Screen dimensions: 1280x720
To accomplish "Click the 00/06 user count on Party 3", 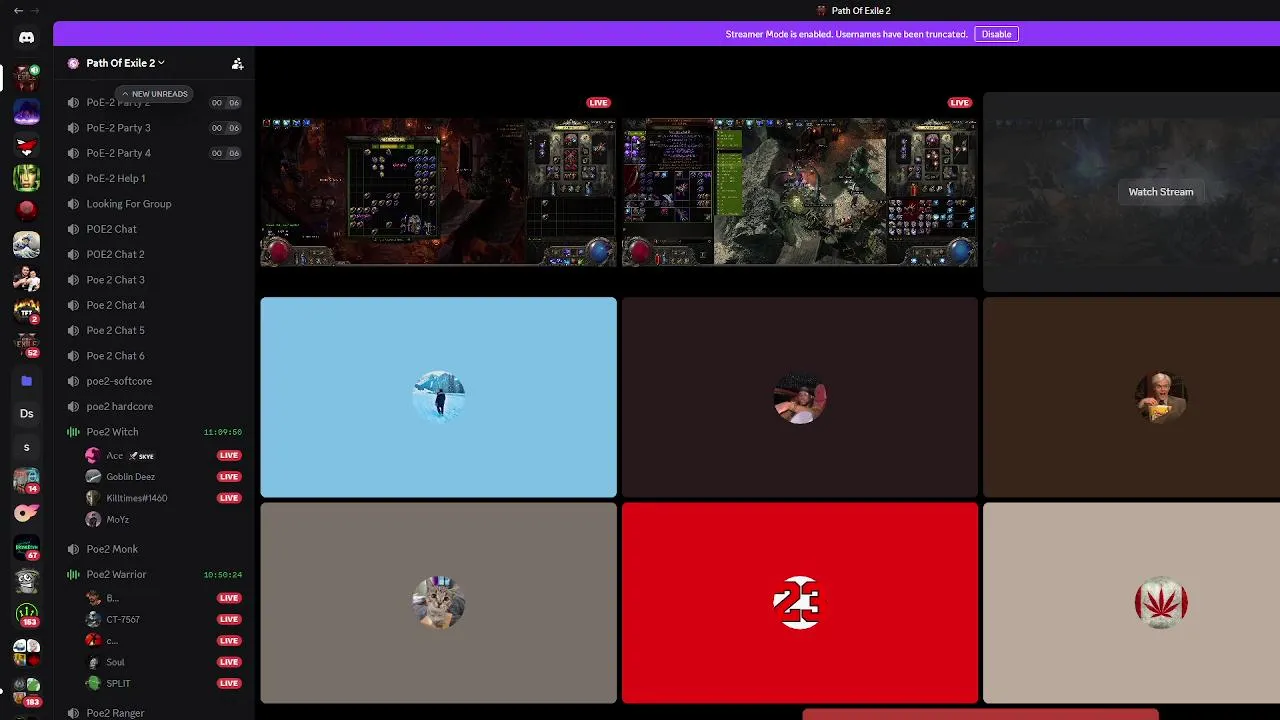I will 225,128.
